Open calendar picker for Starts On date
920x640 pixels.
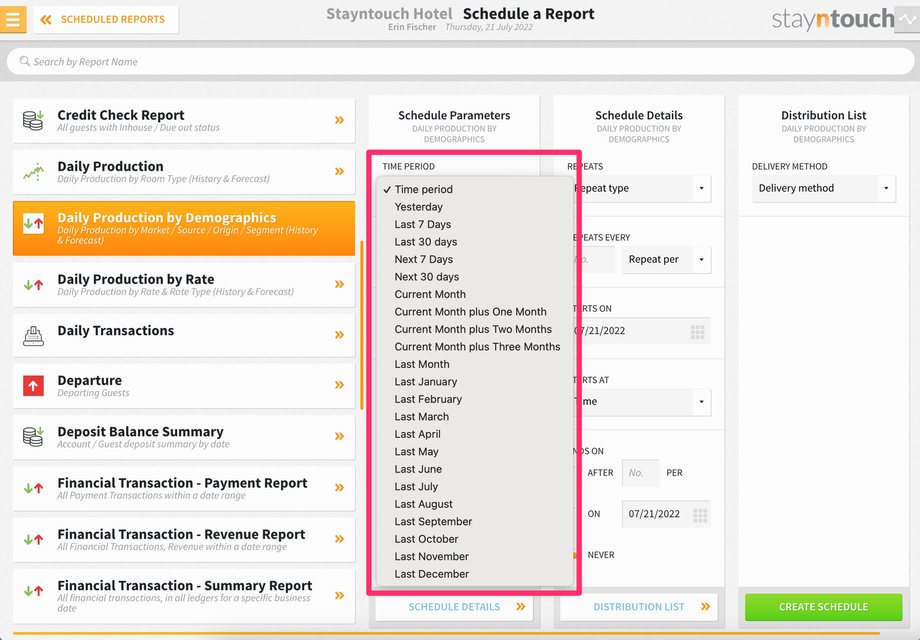698,333
